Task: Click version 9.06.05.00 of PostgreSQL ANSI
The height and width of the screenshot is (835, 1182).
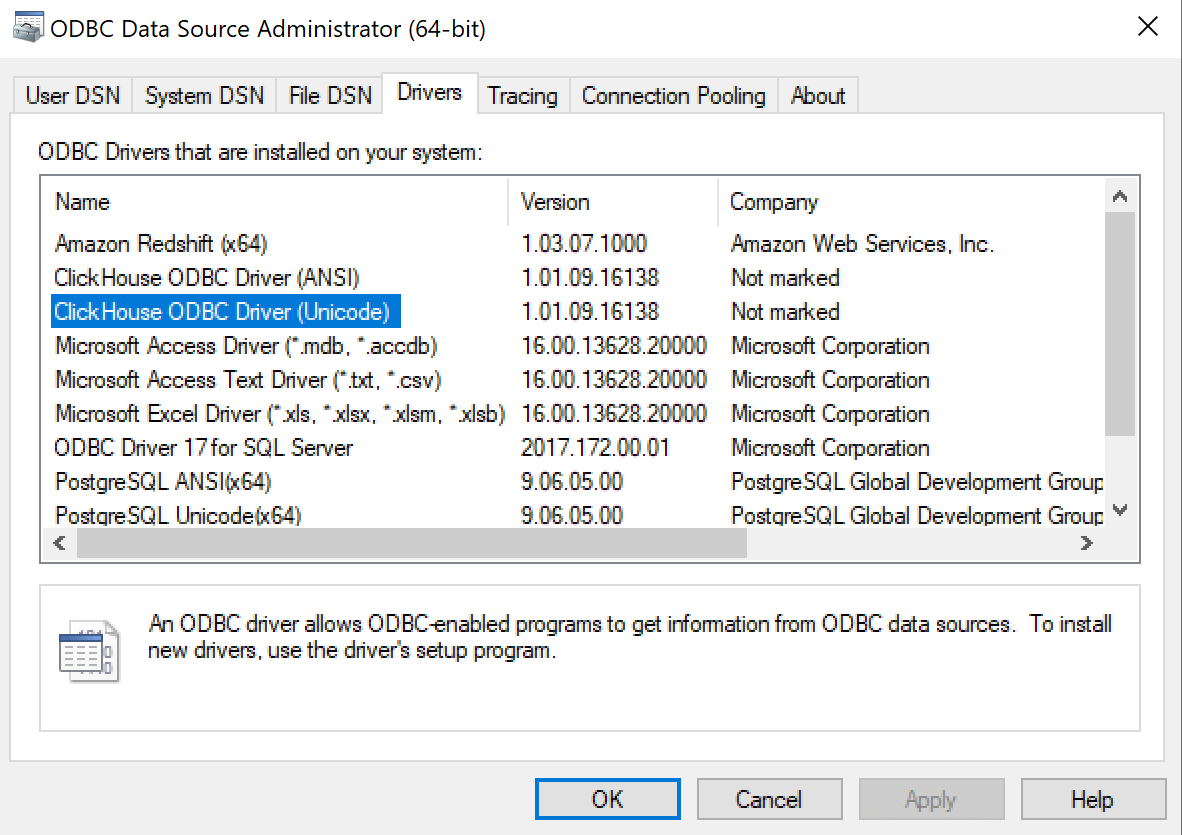Action: (572, 482)
